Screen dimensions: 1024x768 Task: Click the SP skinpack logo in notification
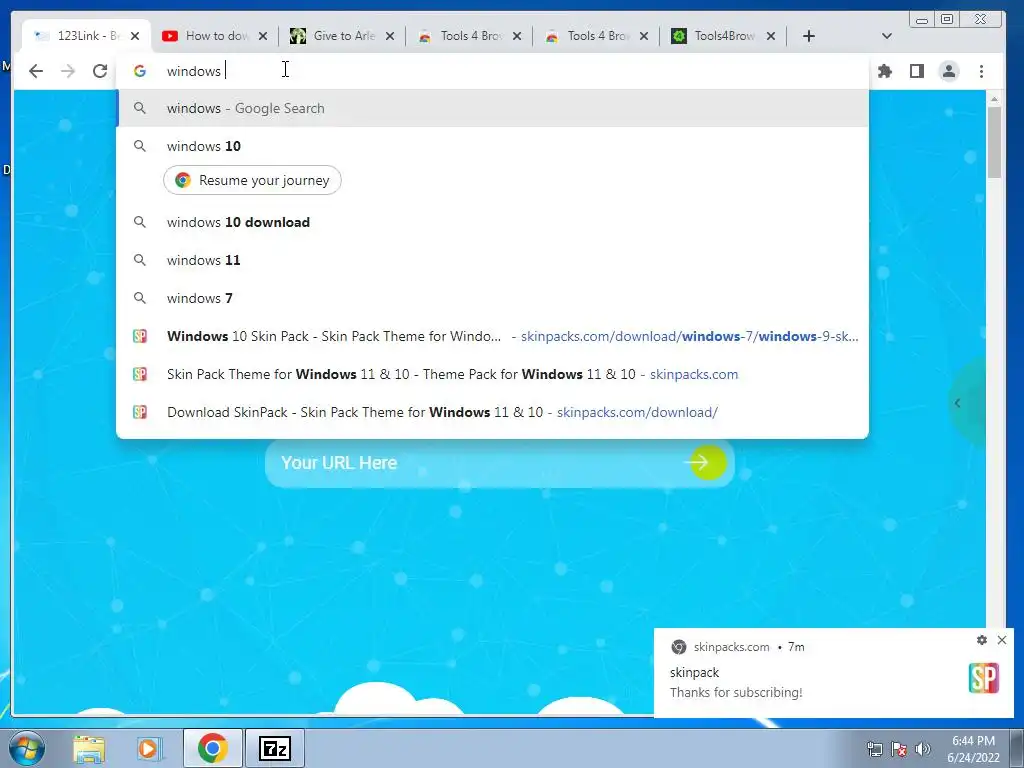pyautogui.click(x=984, y=678)
